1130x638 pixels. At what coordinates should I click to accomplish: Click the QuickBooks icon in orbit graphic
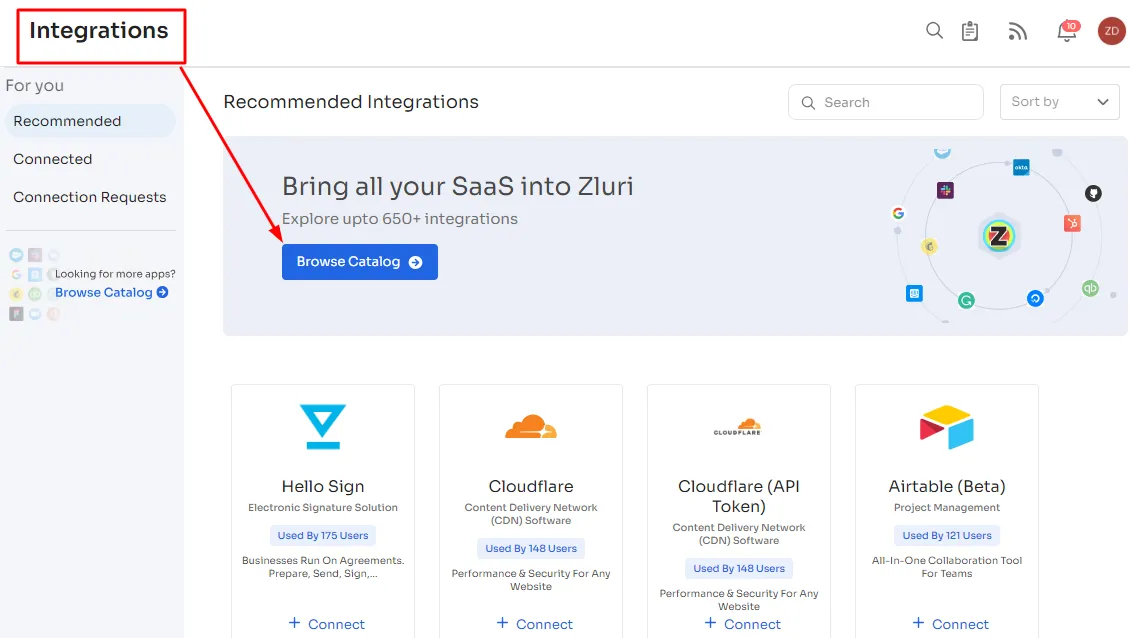pyautogui.click(x=1090, y=288)
